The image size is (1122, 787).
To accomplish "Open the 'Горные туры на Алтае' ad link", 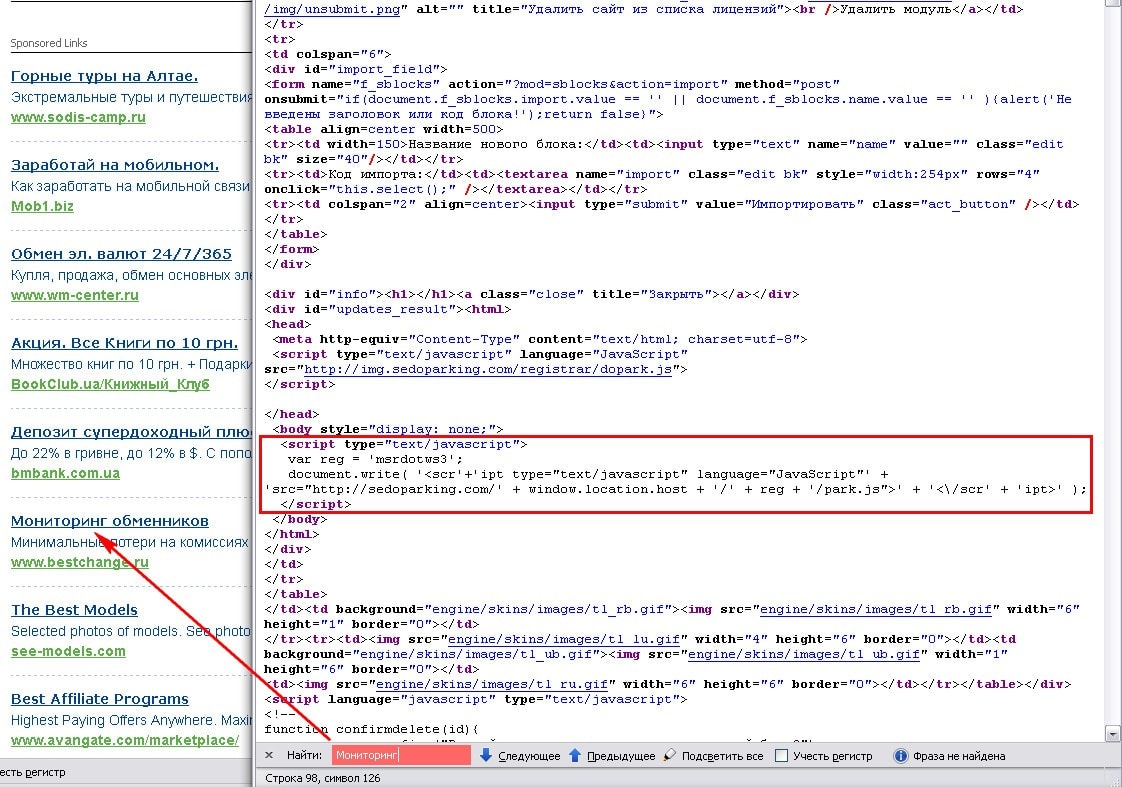I will tap(104, 76).
